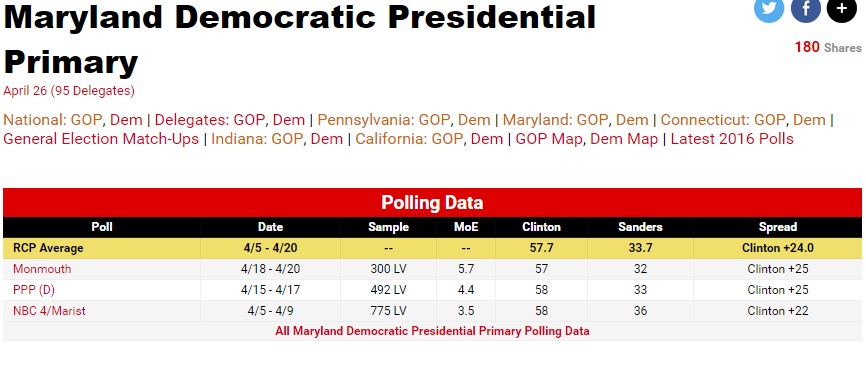866x372 pixels.
Task: Click the RCP Average row label
Action: pos(48,248)
